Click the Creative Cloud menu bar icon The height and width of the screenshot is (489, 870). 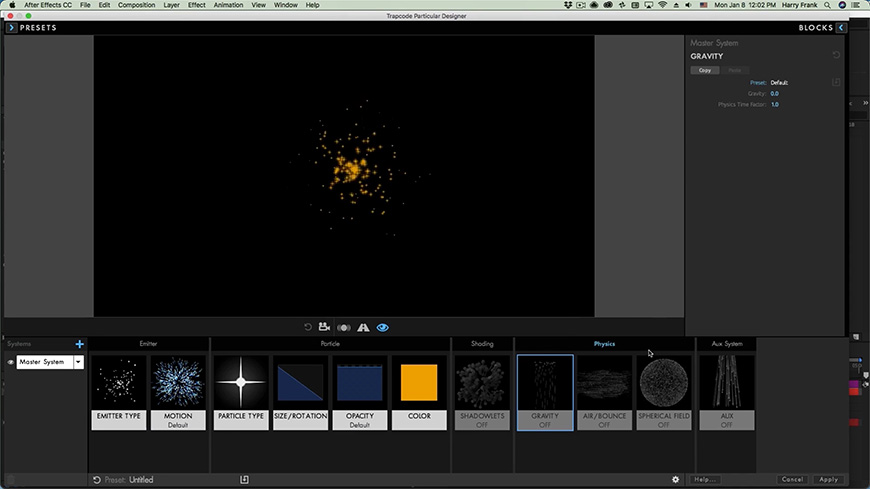608,5
